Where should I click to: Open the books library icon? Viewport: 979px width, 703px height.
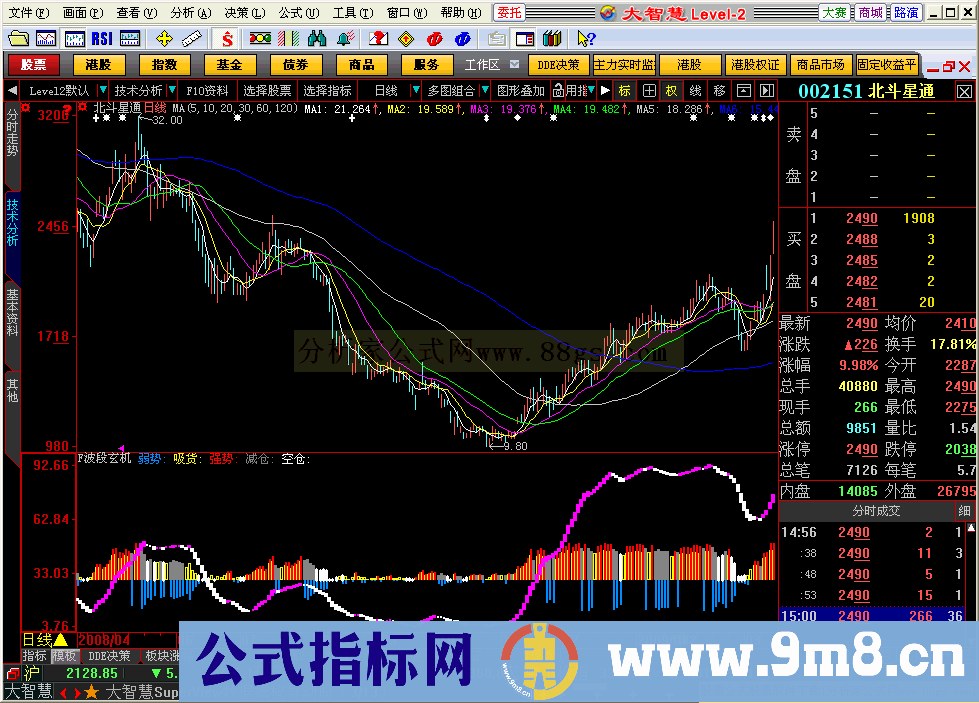point(552,39)
